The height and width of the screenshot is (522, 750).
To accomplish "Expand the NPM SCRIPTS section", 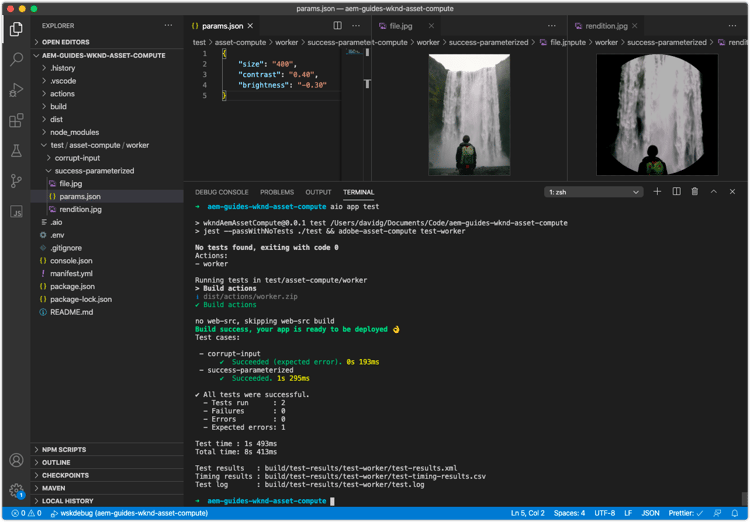I will tap(64, 450).
